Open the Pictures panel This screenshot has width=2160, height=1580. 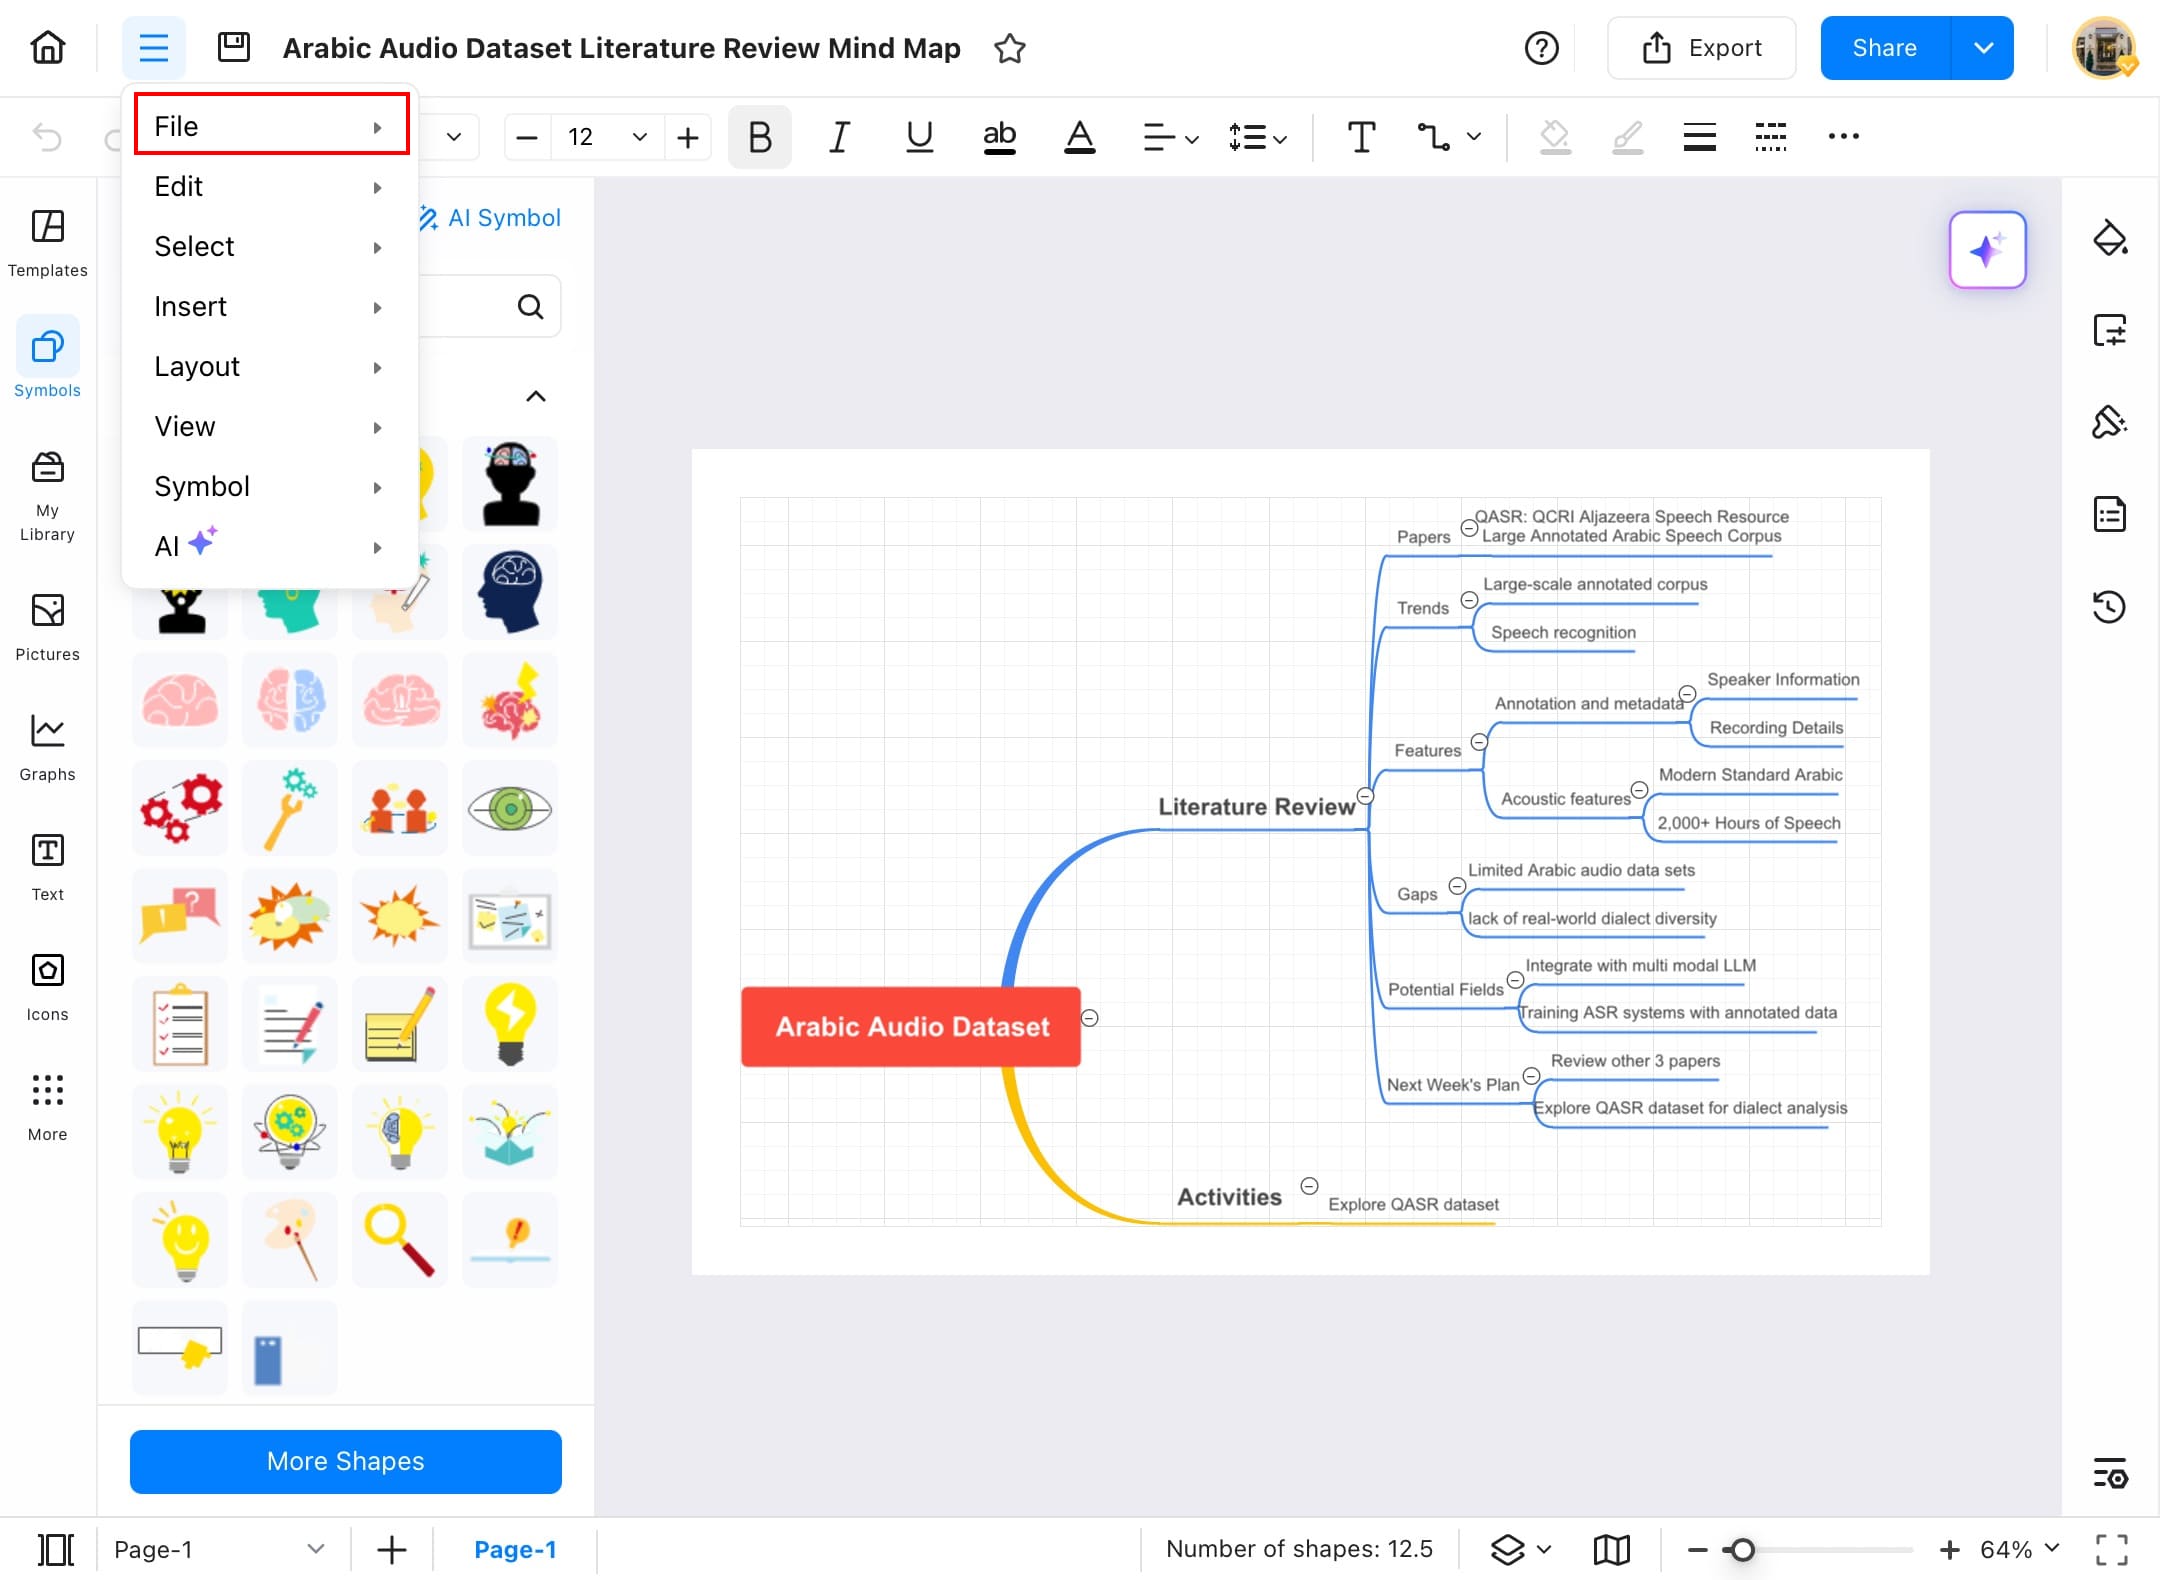point(47,627)
